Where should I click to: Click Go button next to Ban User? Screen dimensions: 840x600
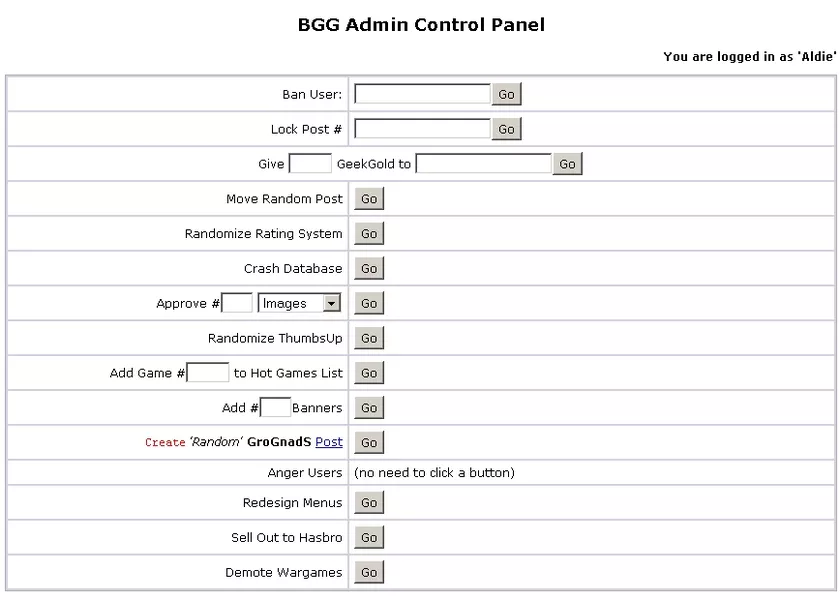click(506, 94)
